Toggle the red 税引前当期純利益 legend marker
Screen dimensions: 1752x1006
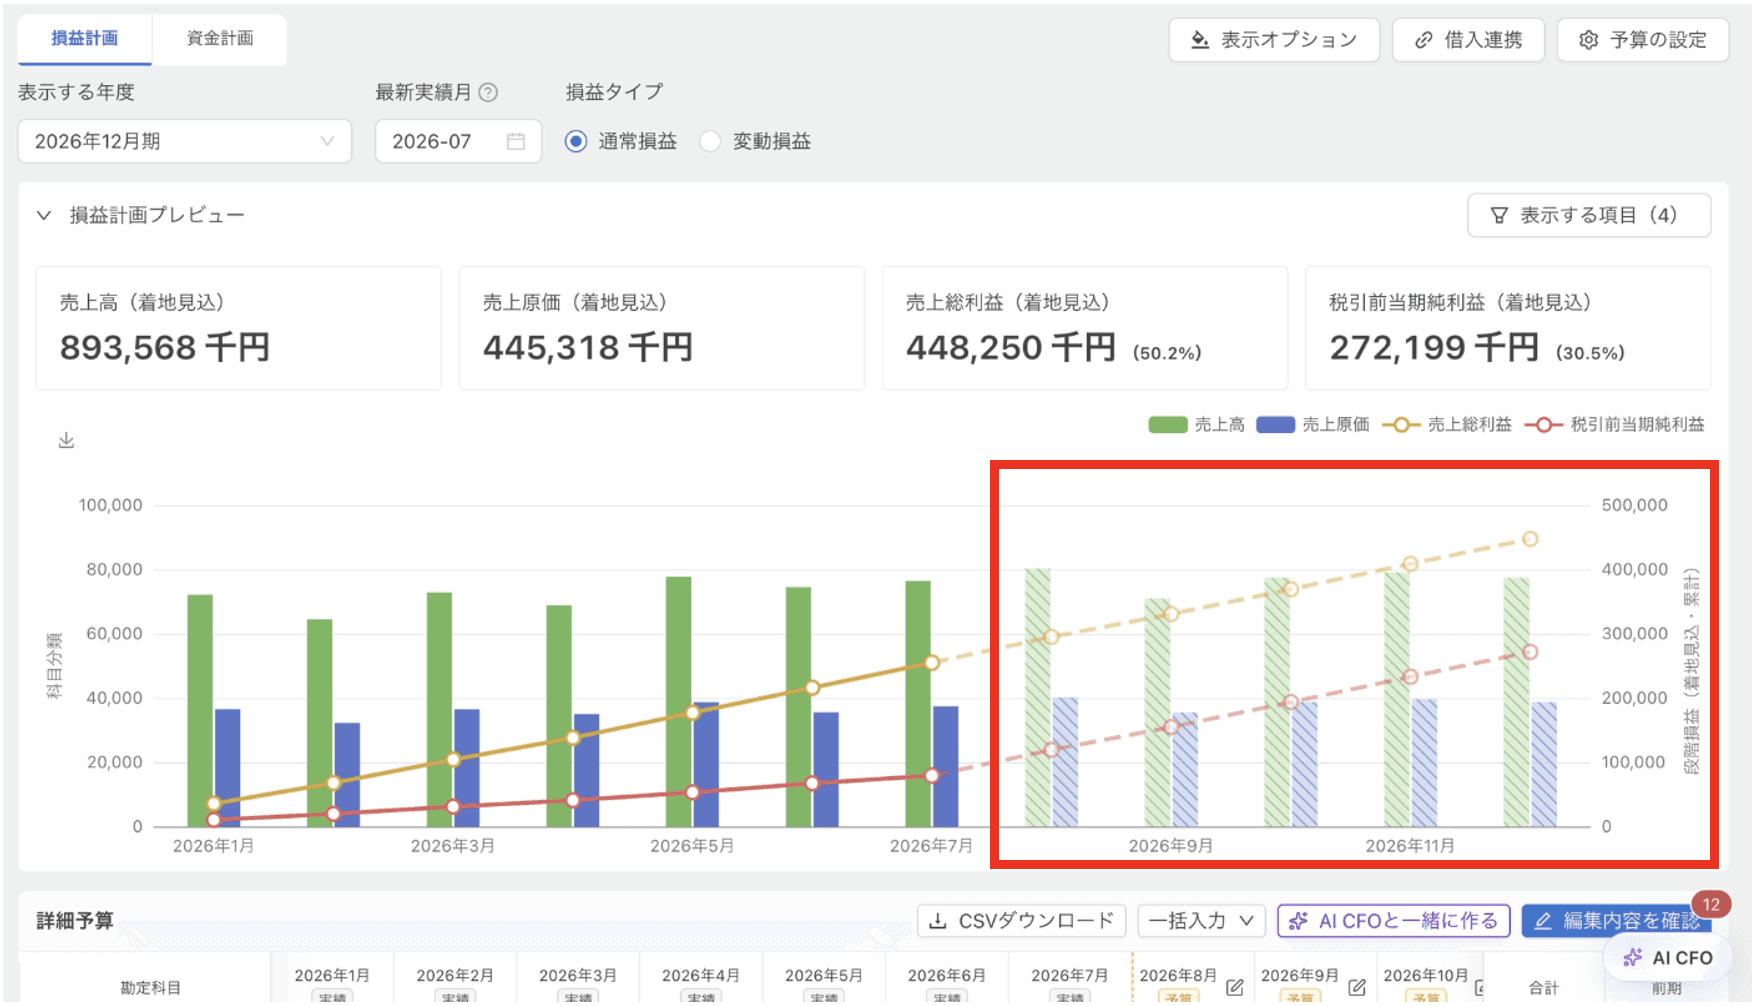[1544, 425]
